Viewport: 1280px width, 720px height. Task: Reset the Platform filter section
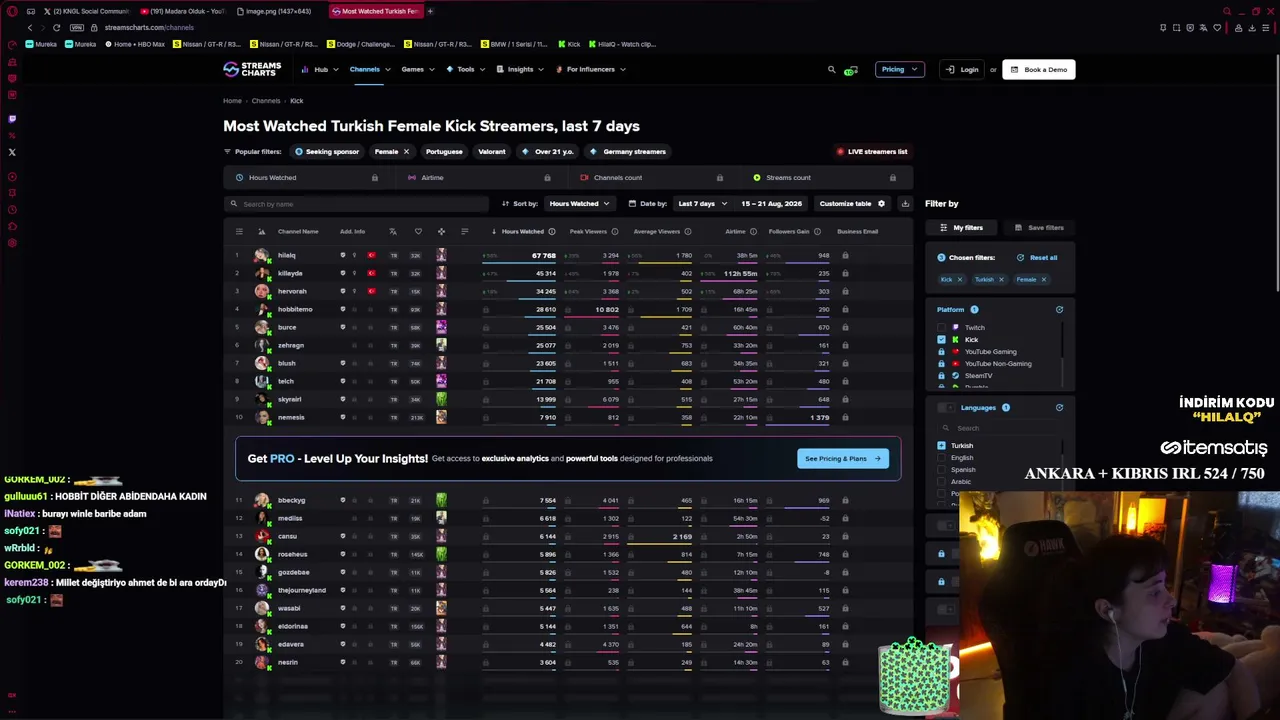tap(1059, 310)
